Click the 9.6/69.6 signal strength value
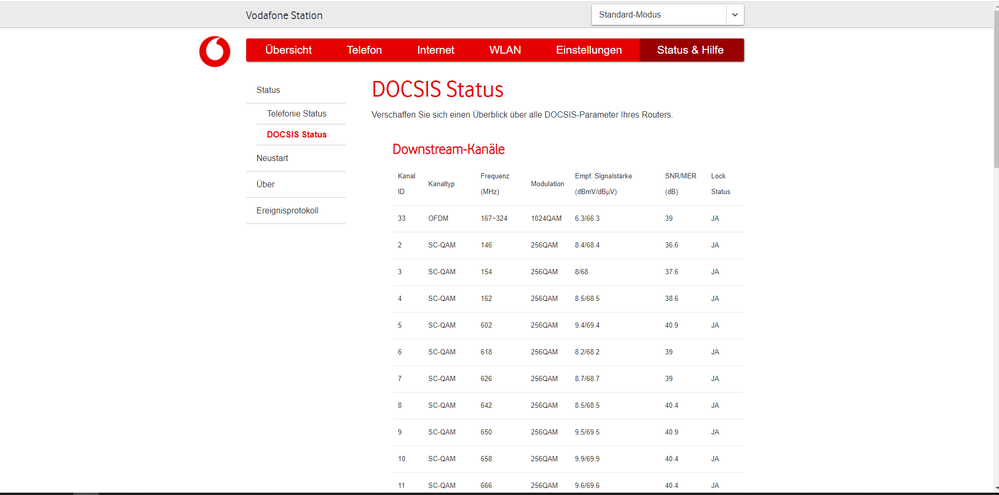The image size is (999, 495). 587,485
